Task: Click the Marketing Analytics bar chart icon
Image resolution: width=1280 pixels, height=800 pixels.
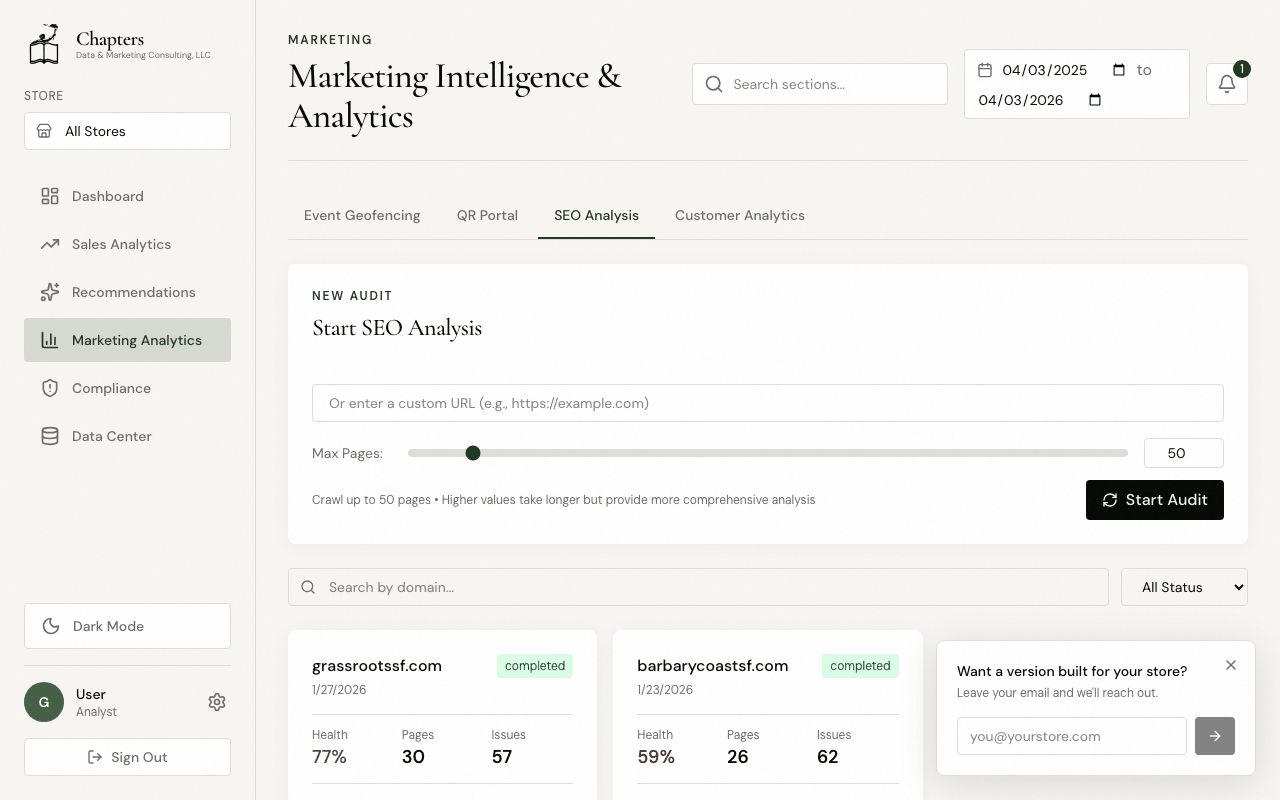Action: point(50,340)
